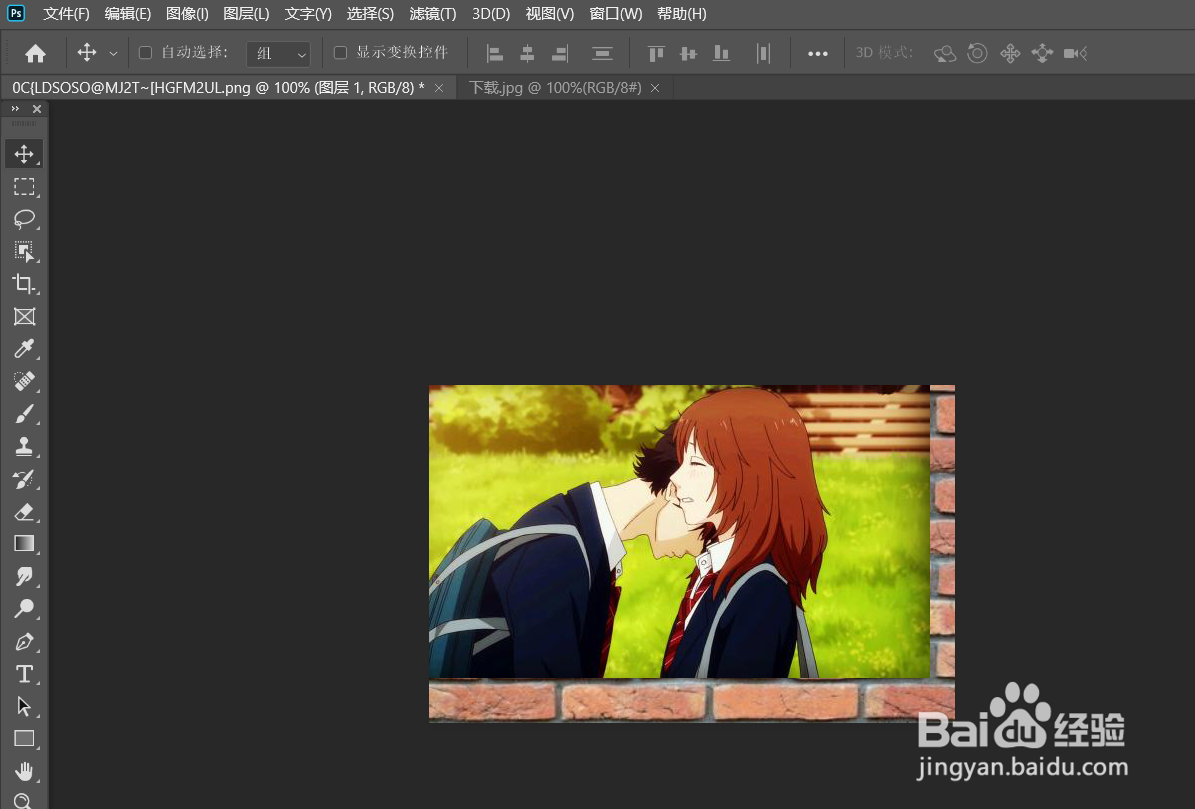This screenshot has width=1195, height=809.
Task: Click the anime image on canvas
Action: tap(679, 532)
